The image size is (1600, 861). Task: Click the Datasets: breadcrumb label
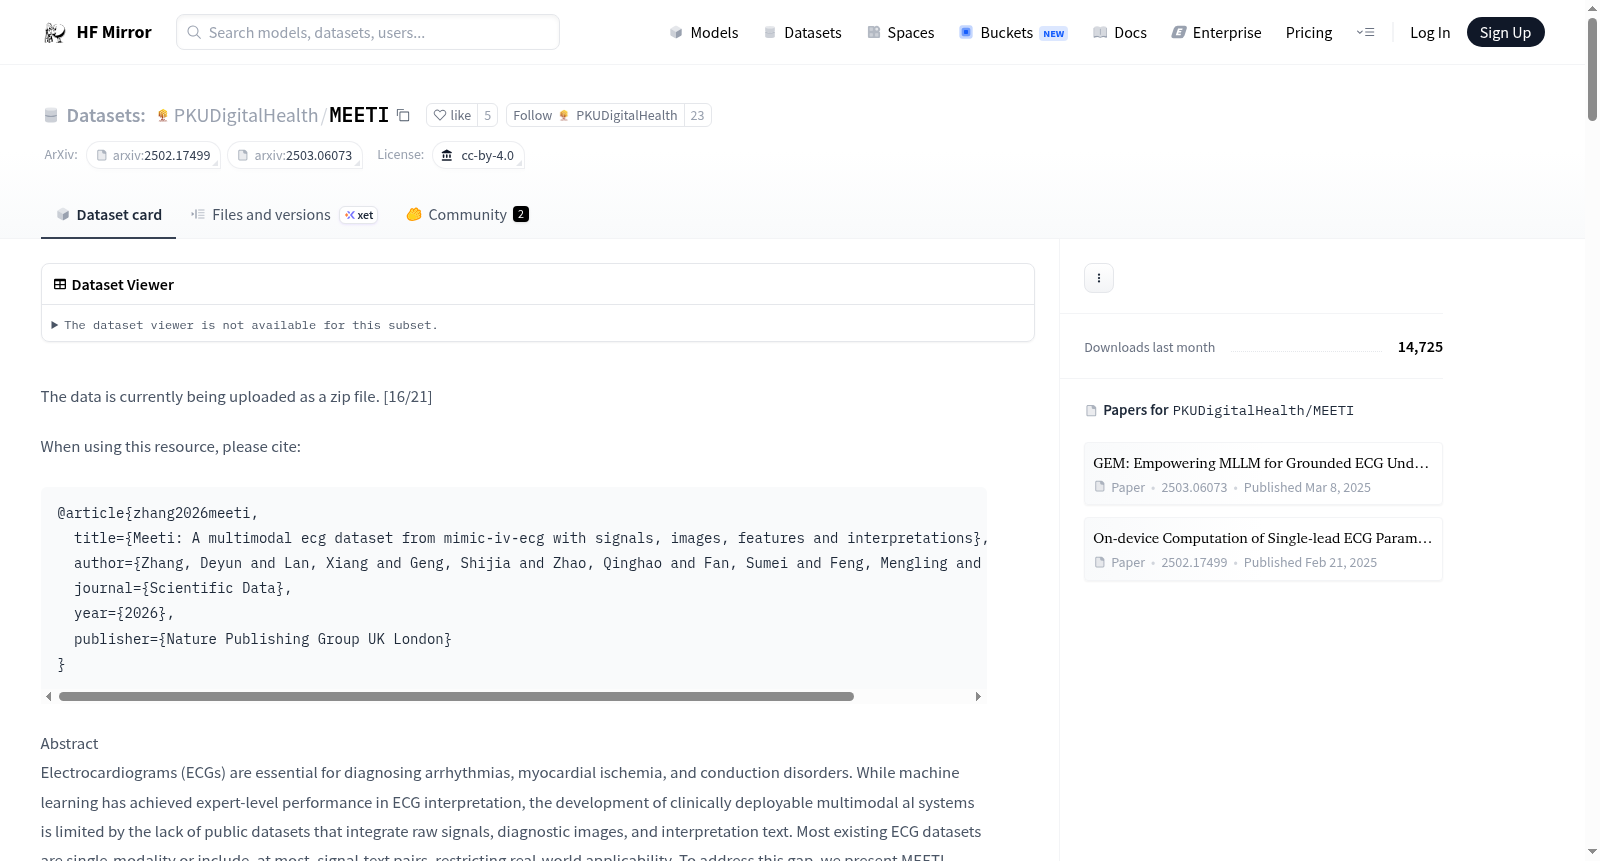[106, 116]
